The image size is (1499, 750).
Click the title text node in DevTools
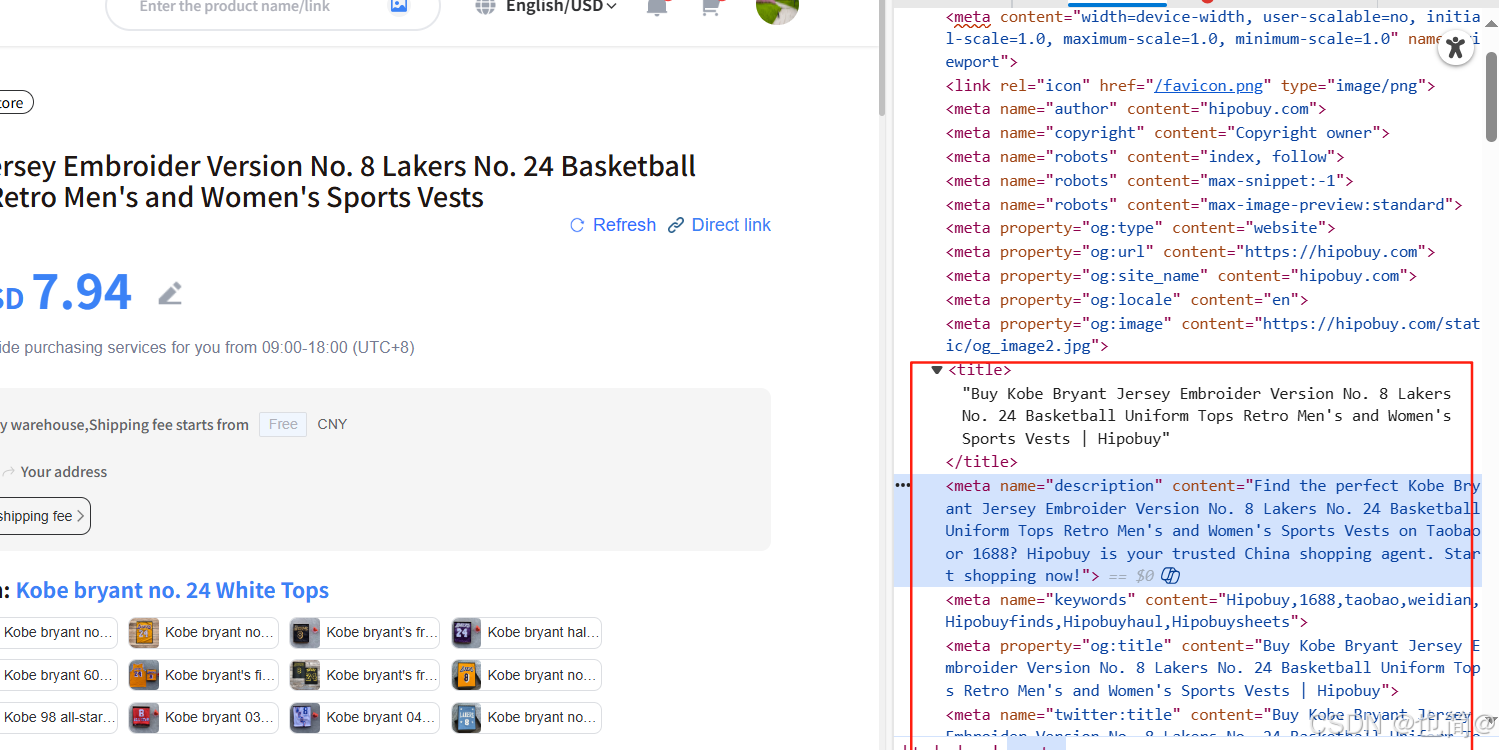click(1206, 416)
